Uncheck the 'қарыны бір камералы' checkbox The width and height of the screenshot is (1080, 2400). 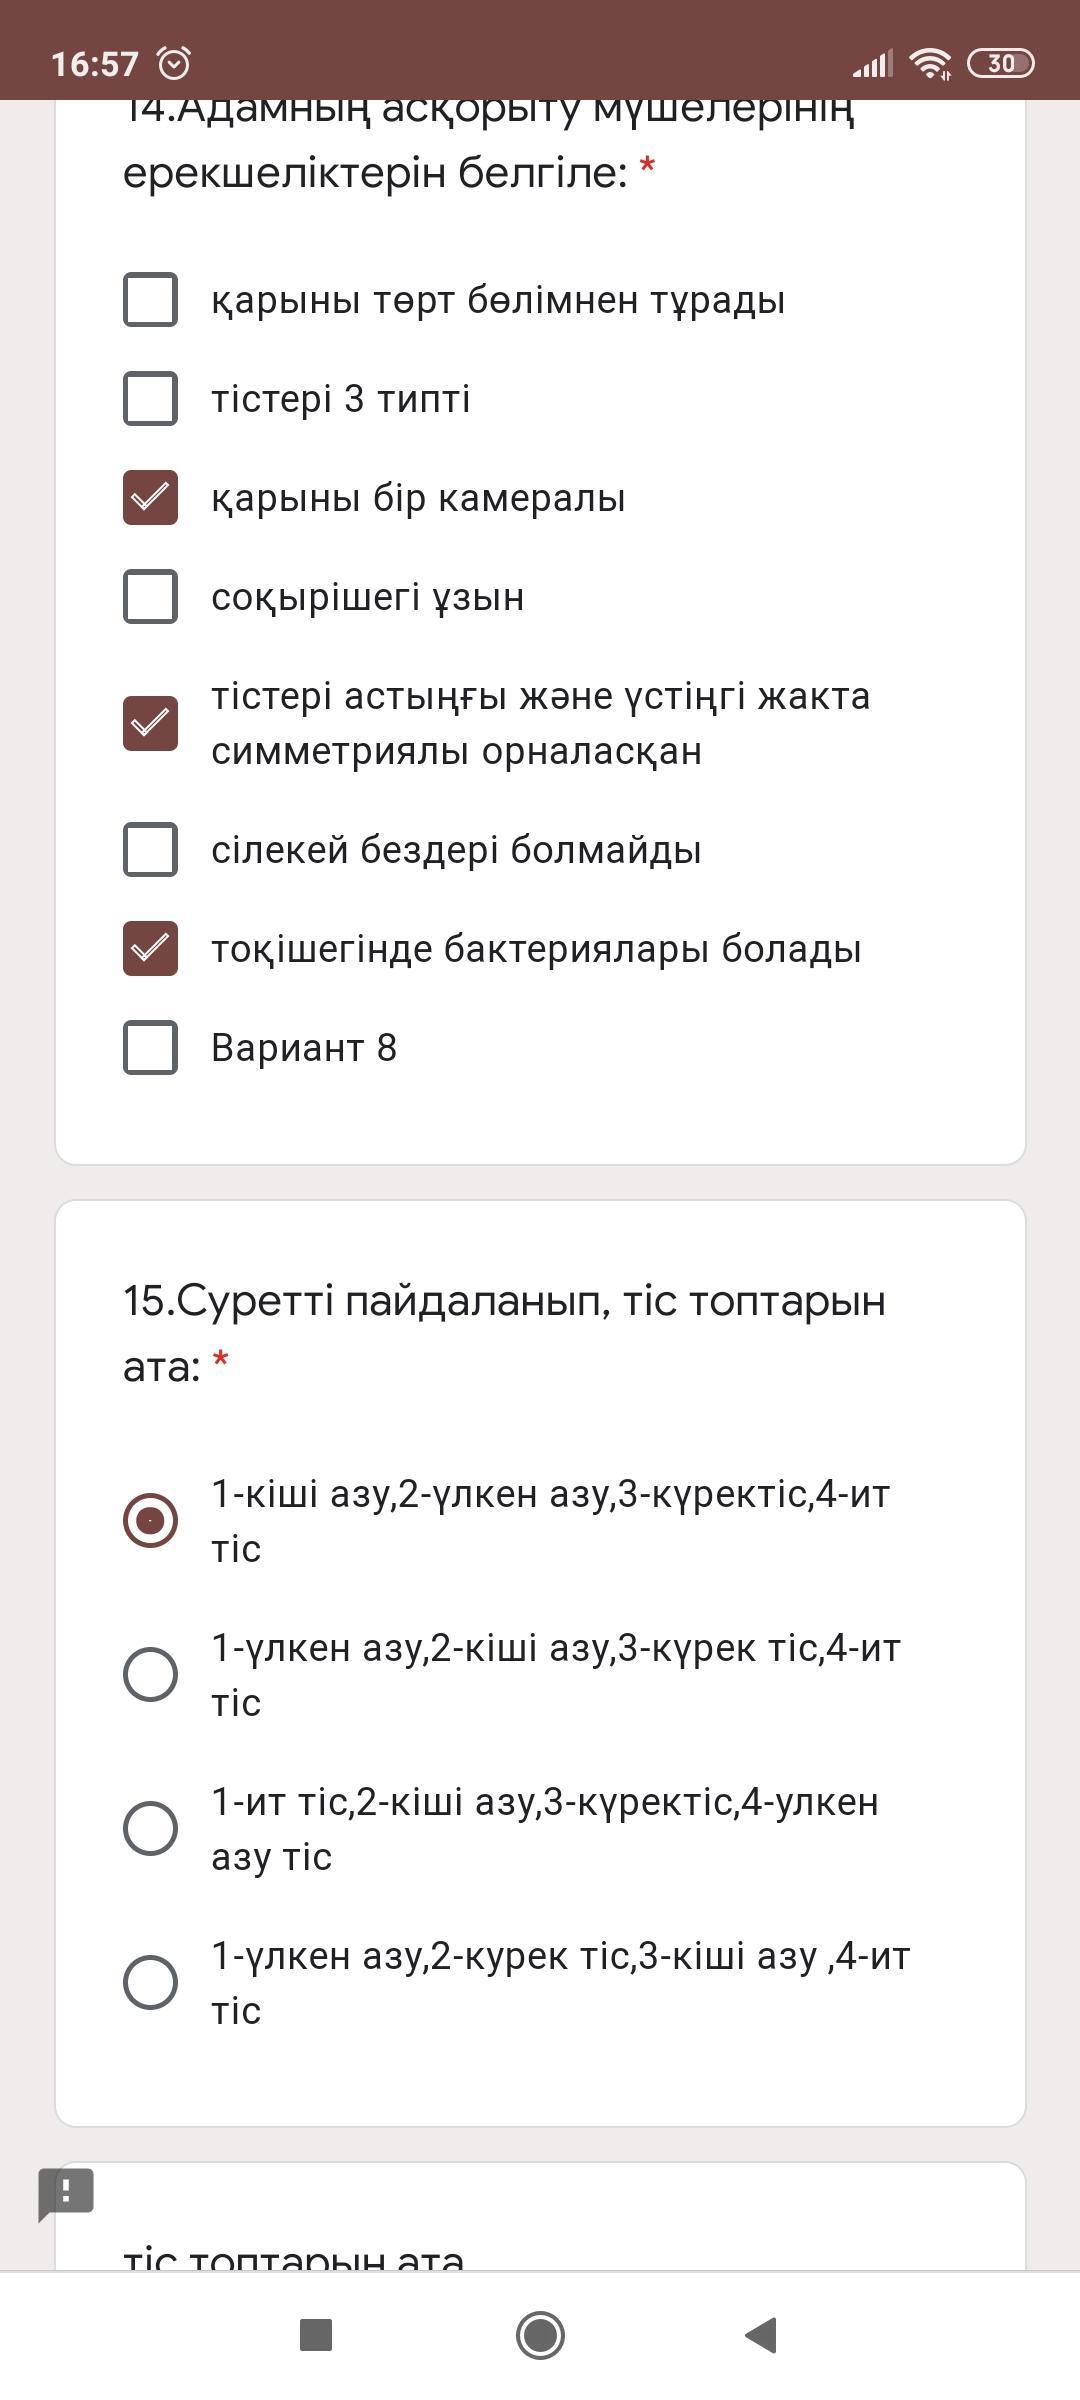point(150,497)
